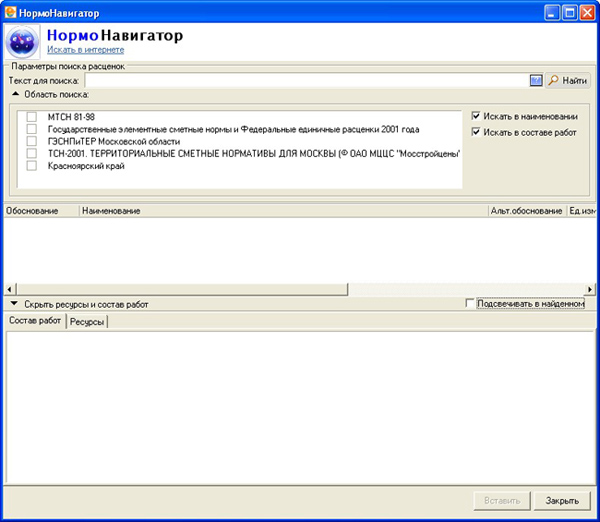This screenshot has height=522, width=600.
Task: Click the horizontal scrollbar thumb
Action: (x=182, y=289)
